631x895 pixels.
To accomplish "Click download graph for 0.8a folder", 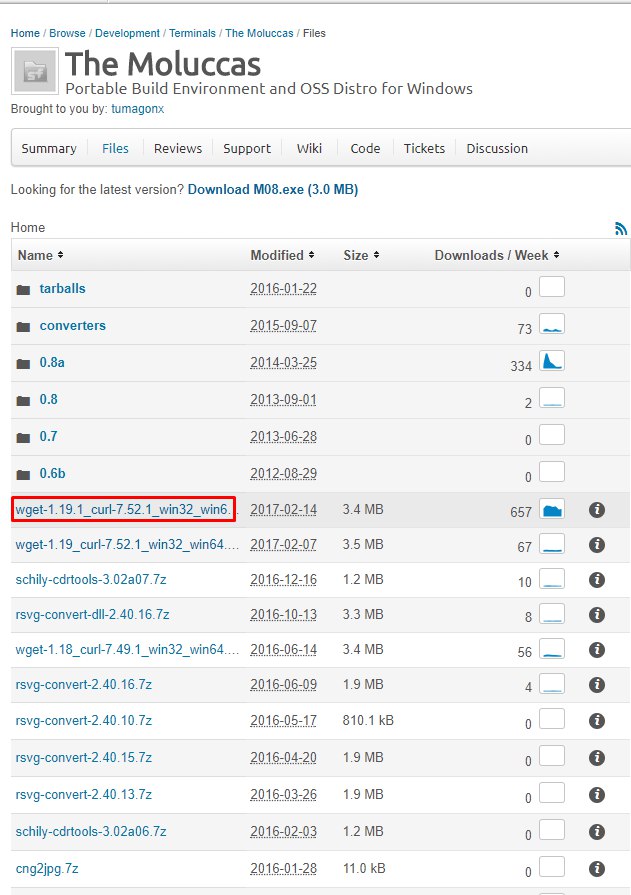I will (x=552, y=361).
